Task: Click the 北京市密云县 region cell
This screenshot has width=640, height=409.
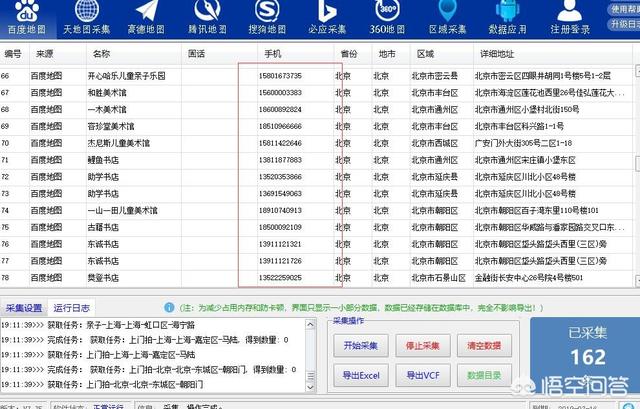Action: (435, 76)
